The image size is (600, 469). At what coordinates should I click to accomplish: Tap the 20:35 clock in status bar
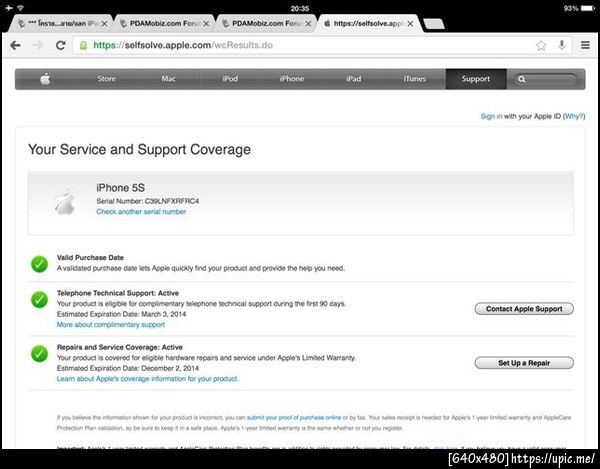pyautogui.click(x=300, y=8)
